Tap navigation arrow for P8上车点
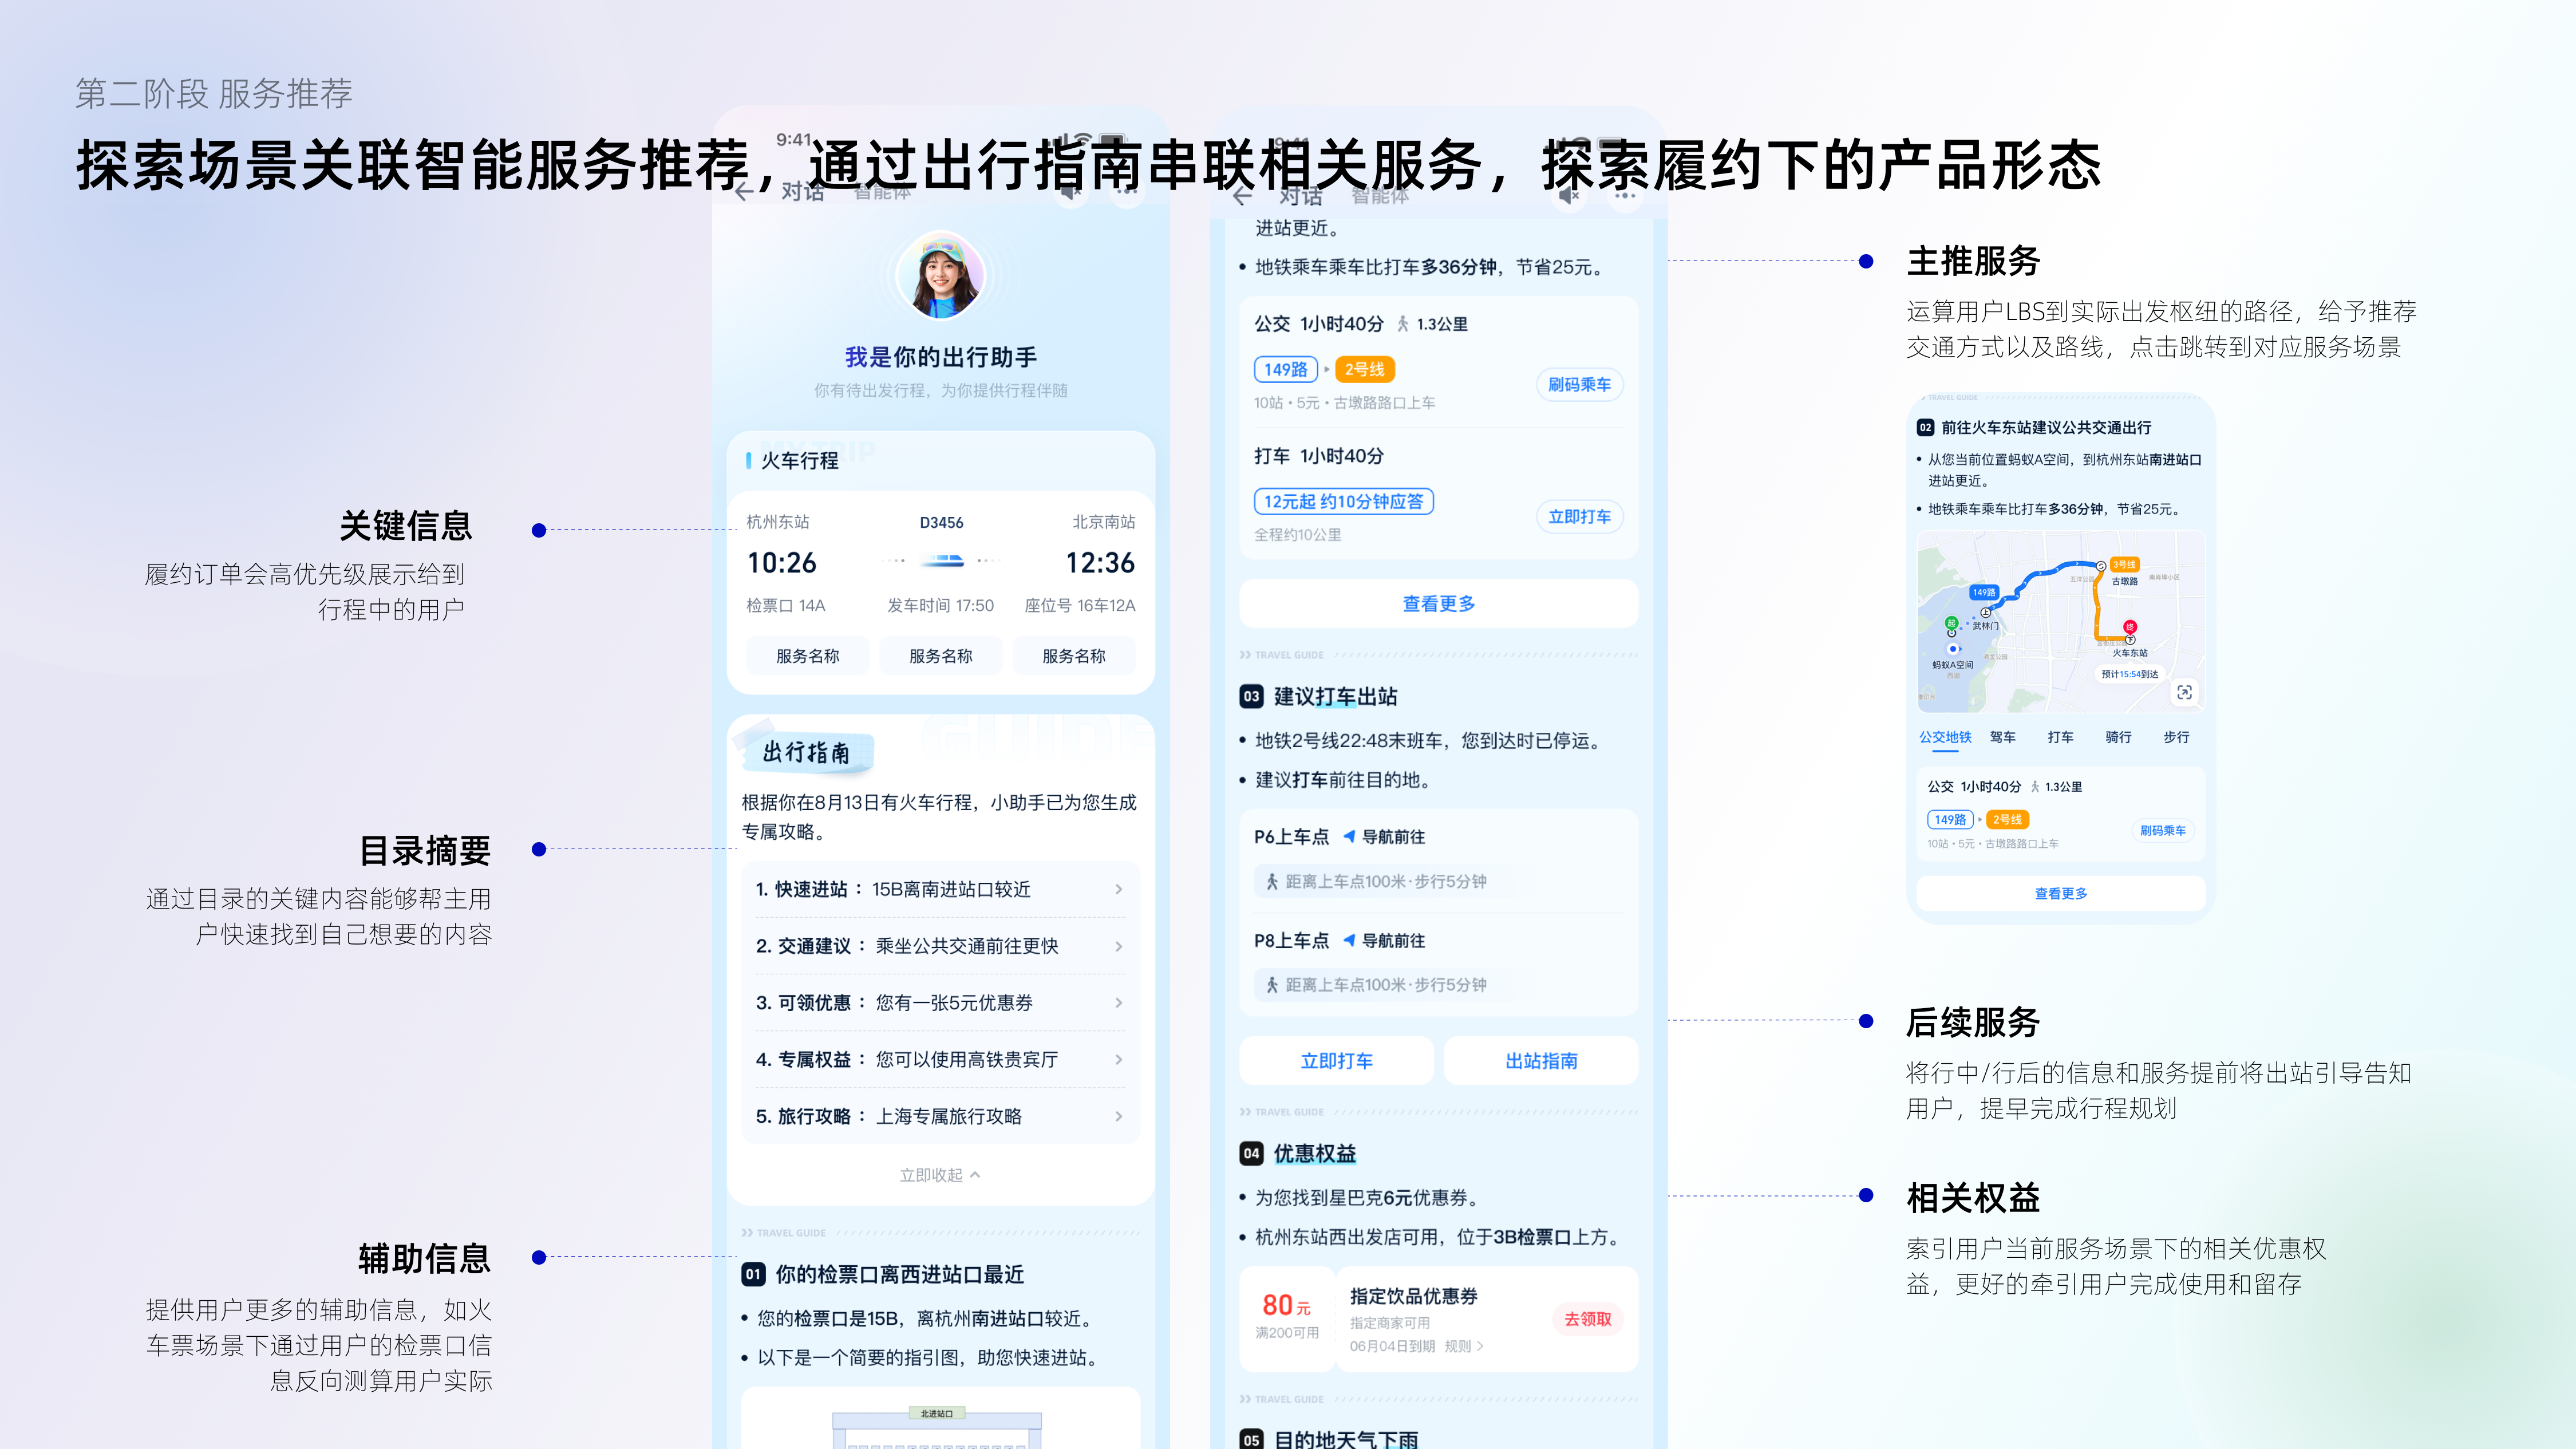 pos(1349,940)
